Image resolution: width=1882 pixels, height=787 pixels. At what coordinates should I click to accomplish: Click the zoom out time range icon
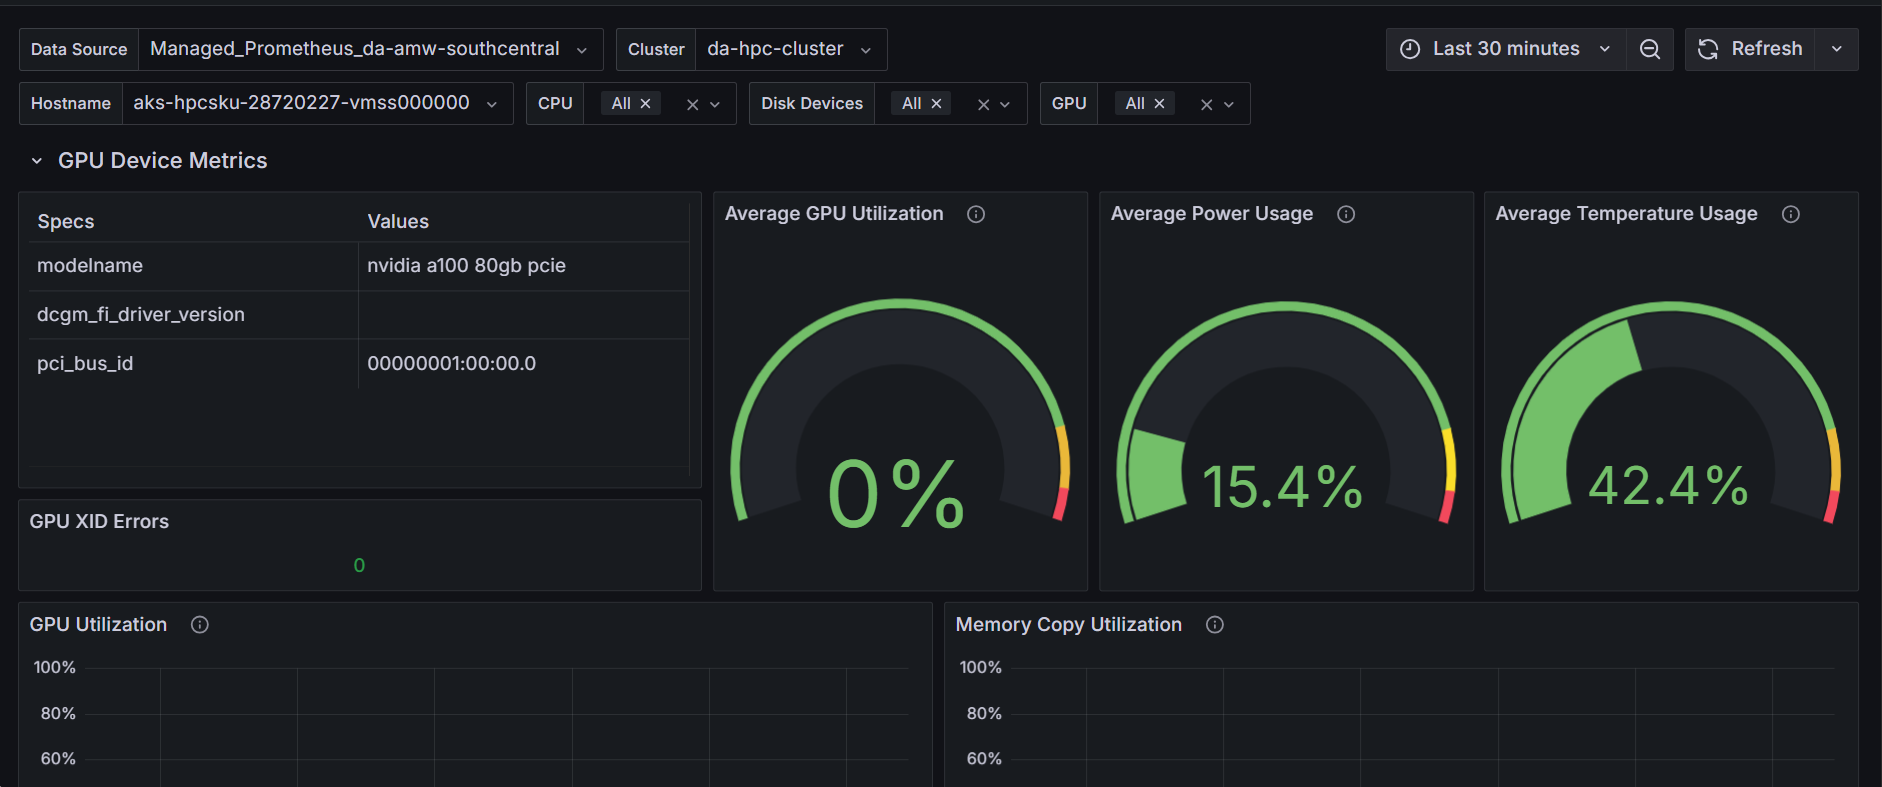pyautogui.click(x=1650, y=49)
